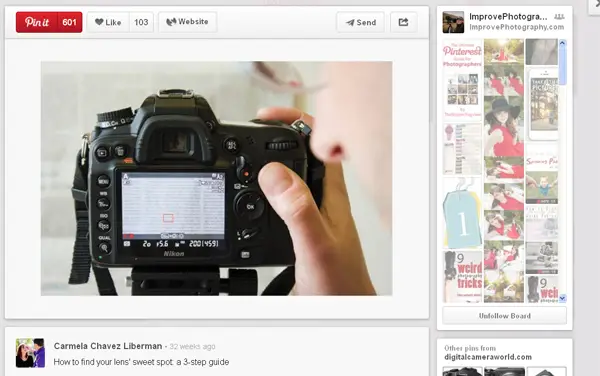This screenshot has height=376, width=600.
Task: Open Carmela Chavez Liberman name link
Action: pyautogui.click(x=108, y=346)
